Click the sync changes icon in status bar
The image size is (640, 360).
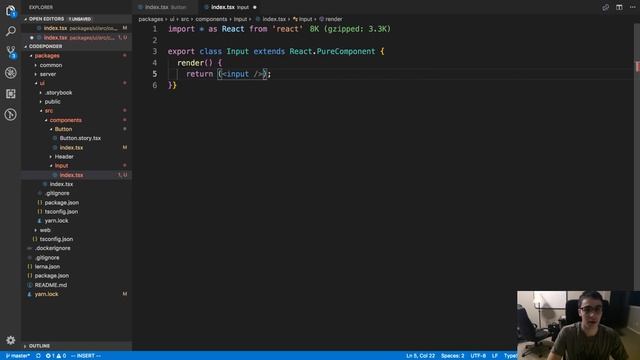(x=38, y=356)
